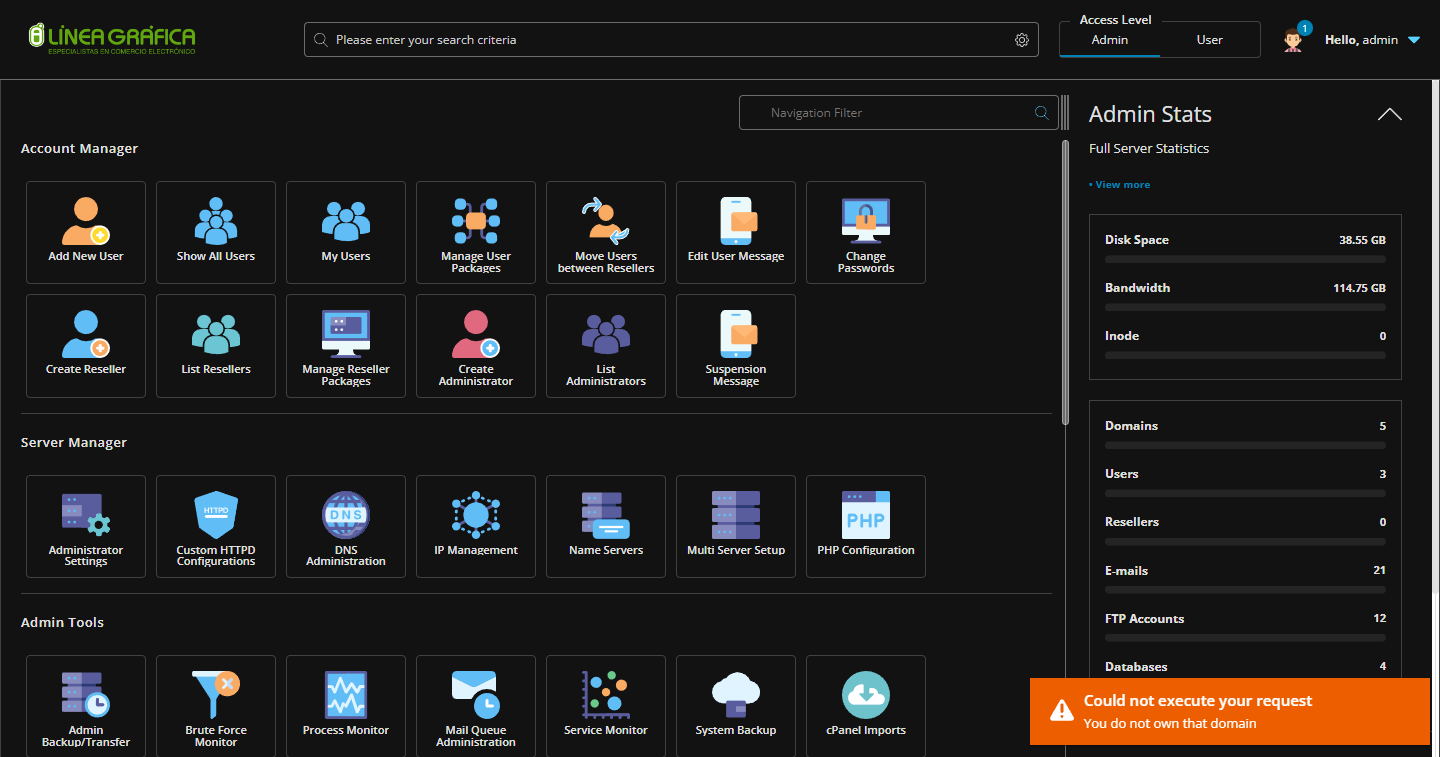Open the Create Administrator icon
The image size is (1440, 757).
point(476,345)
